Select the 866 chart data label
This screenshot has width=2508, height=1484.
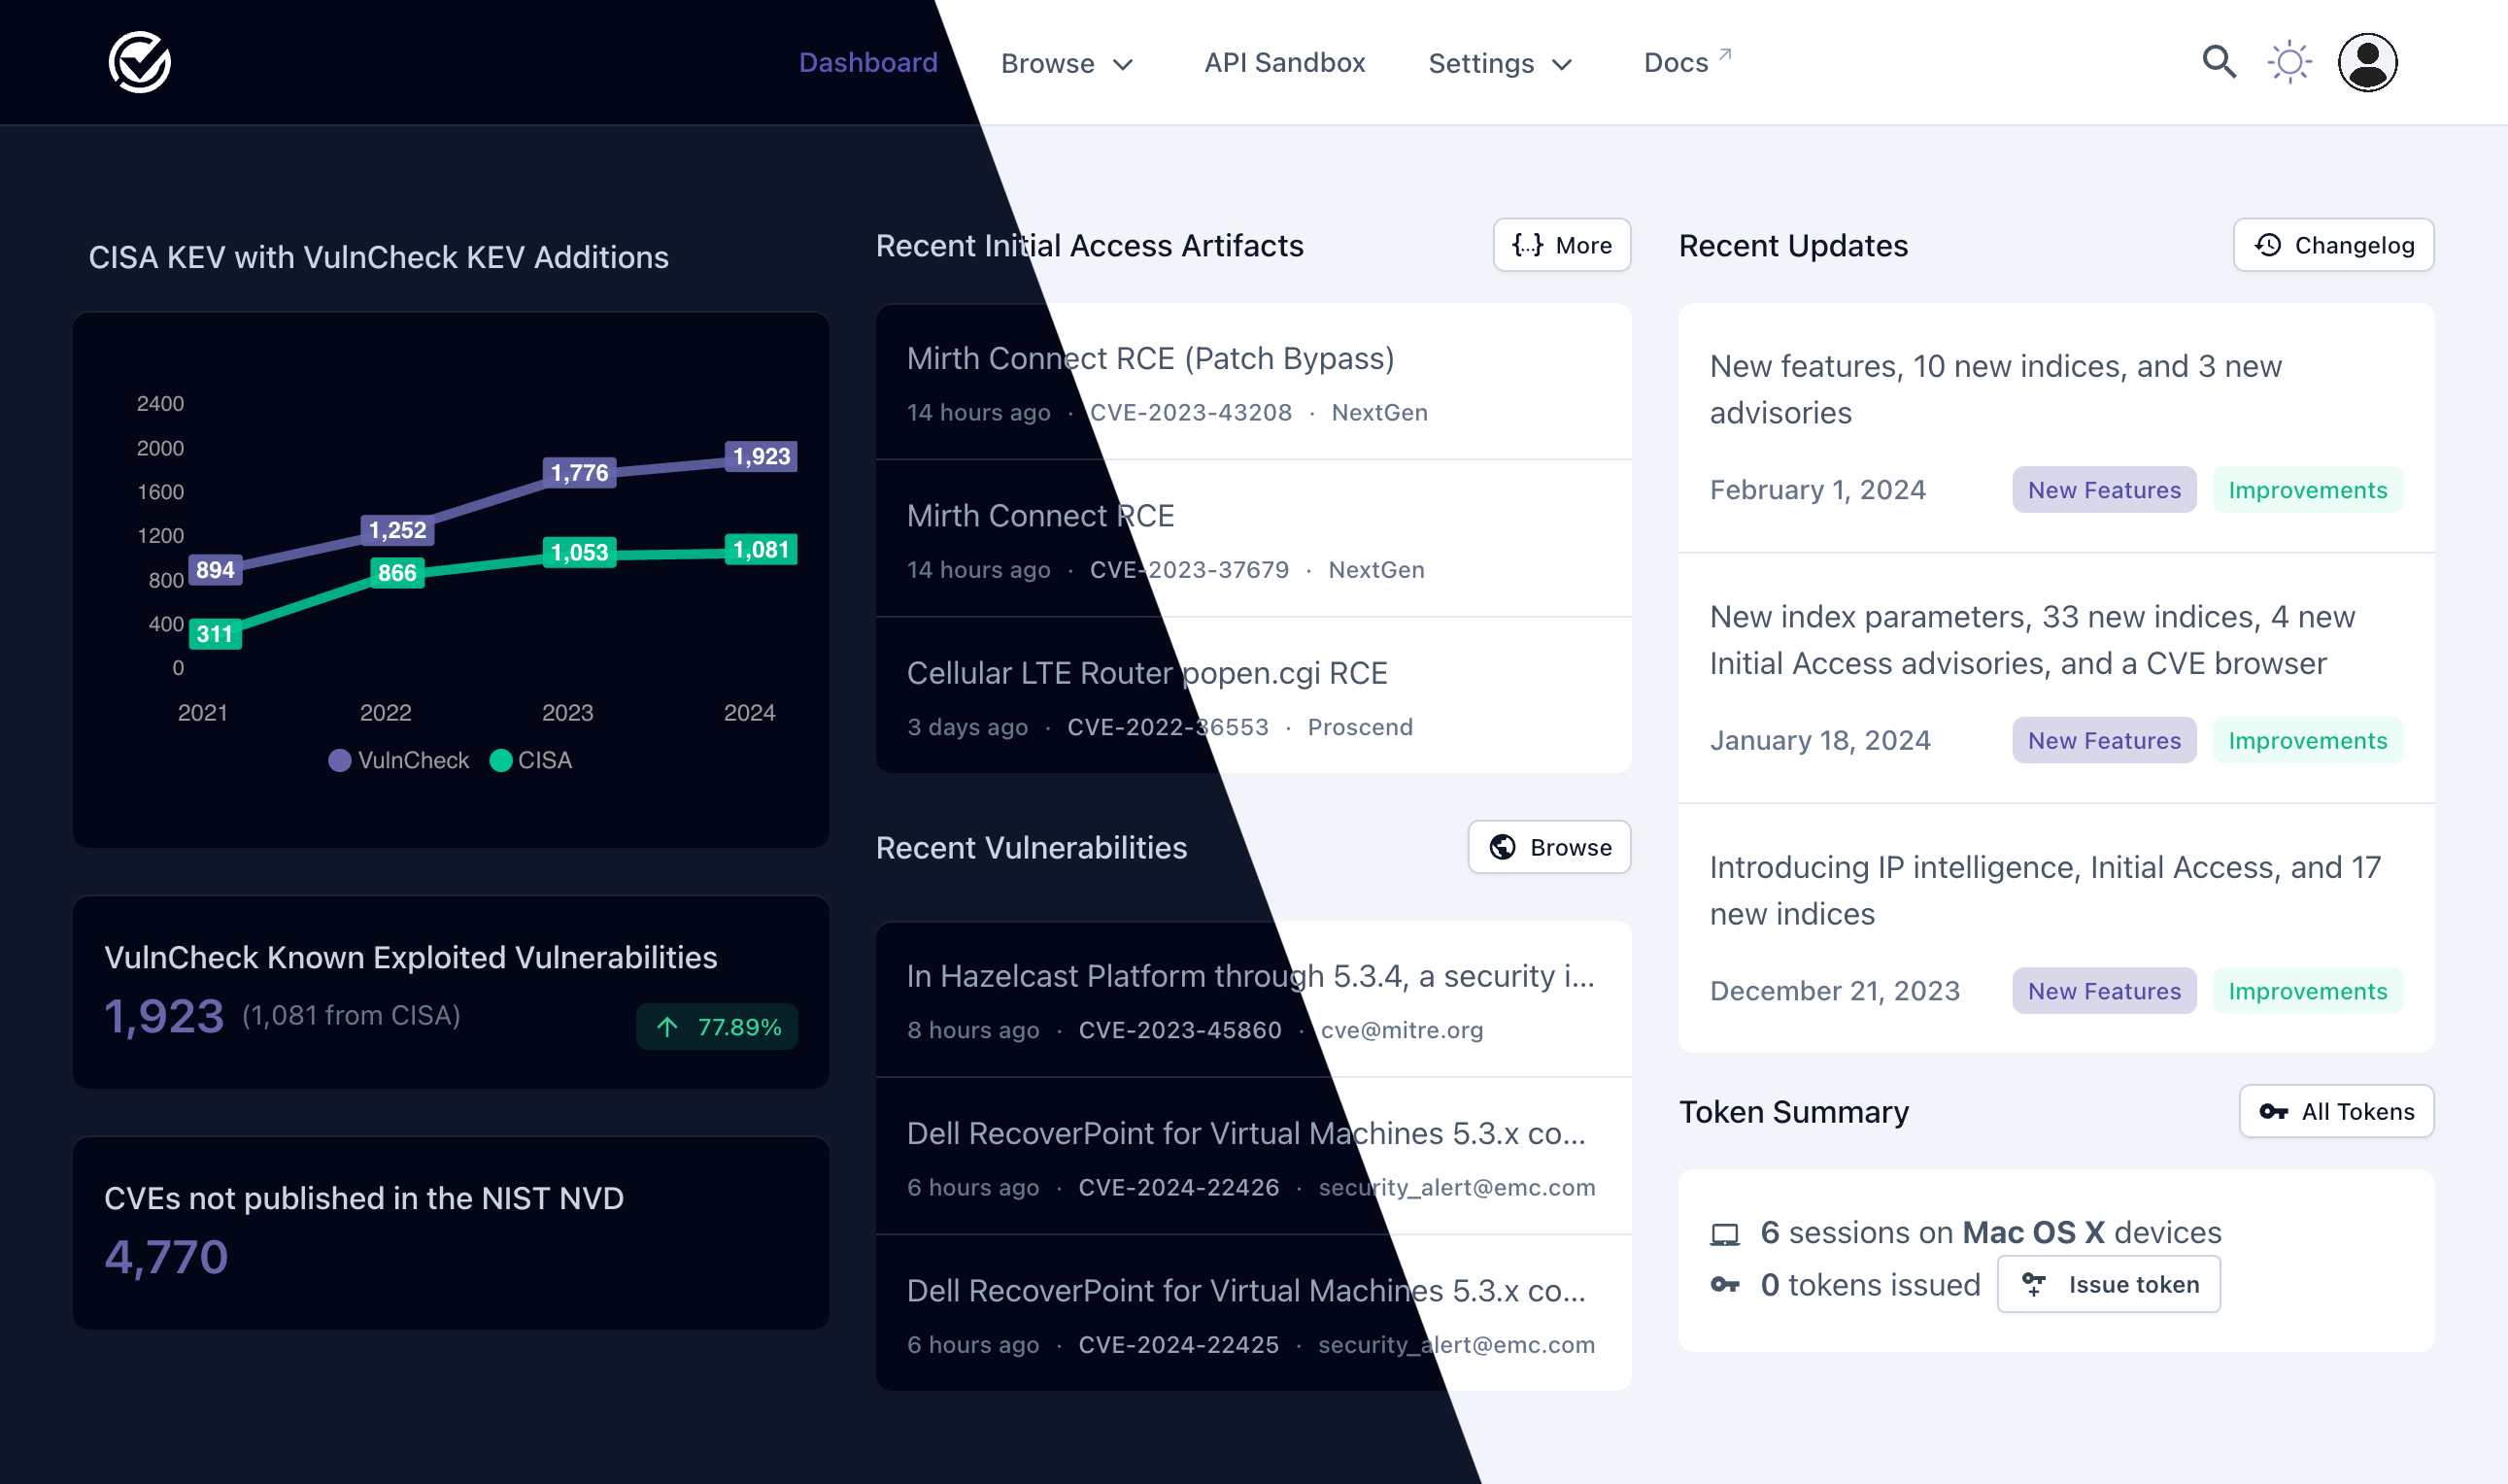pos(397,573)
